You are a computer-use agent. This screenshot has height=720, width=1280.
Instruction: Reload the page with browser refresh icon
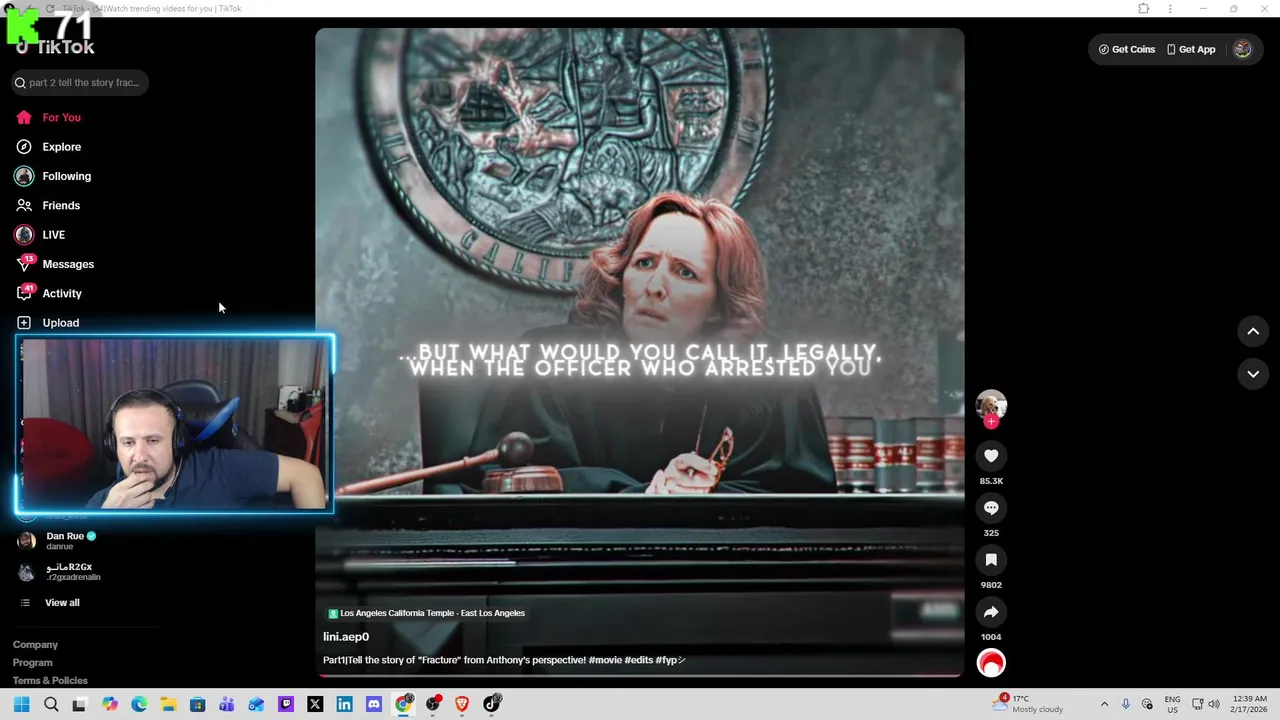[x=50, y=9]
